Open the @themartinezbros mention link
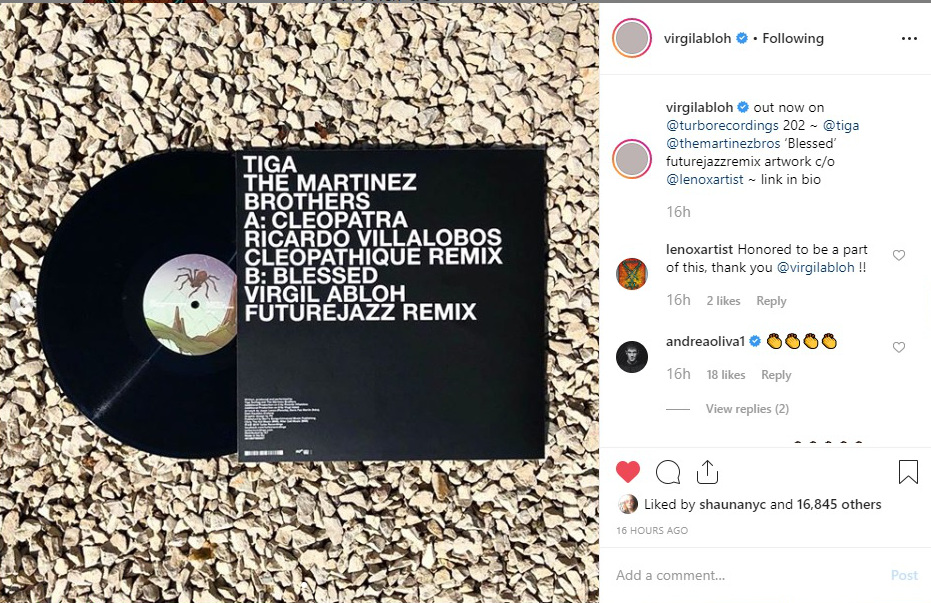The height and width of the screenshot is (603, 931). [723, 143]
